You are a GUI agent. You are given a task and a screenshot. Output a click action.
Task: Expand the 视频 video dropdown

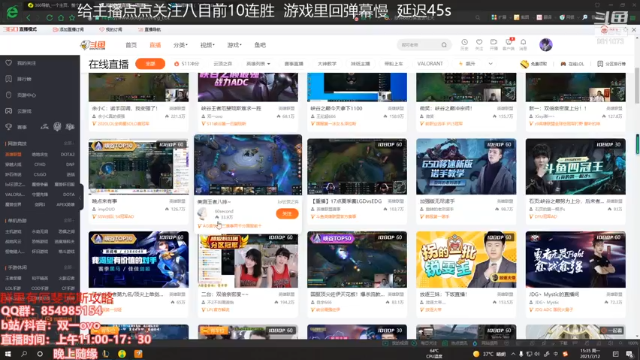coord(207,45)
